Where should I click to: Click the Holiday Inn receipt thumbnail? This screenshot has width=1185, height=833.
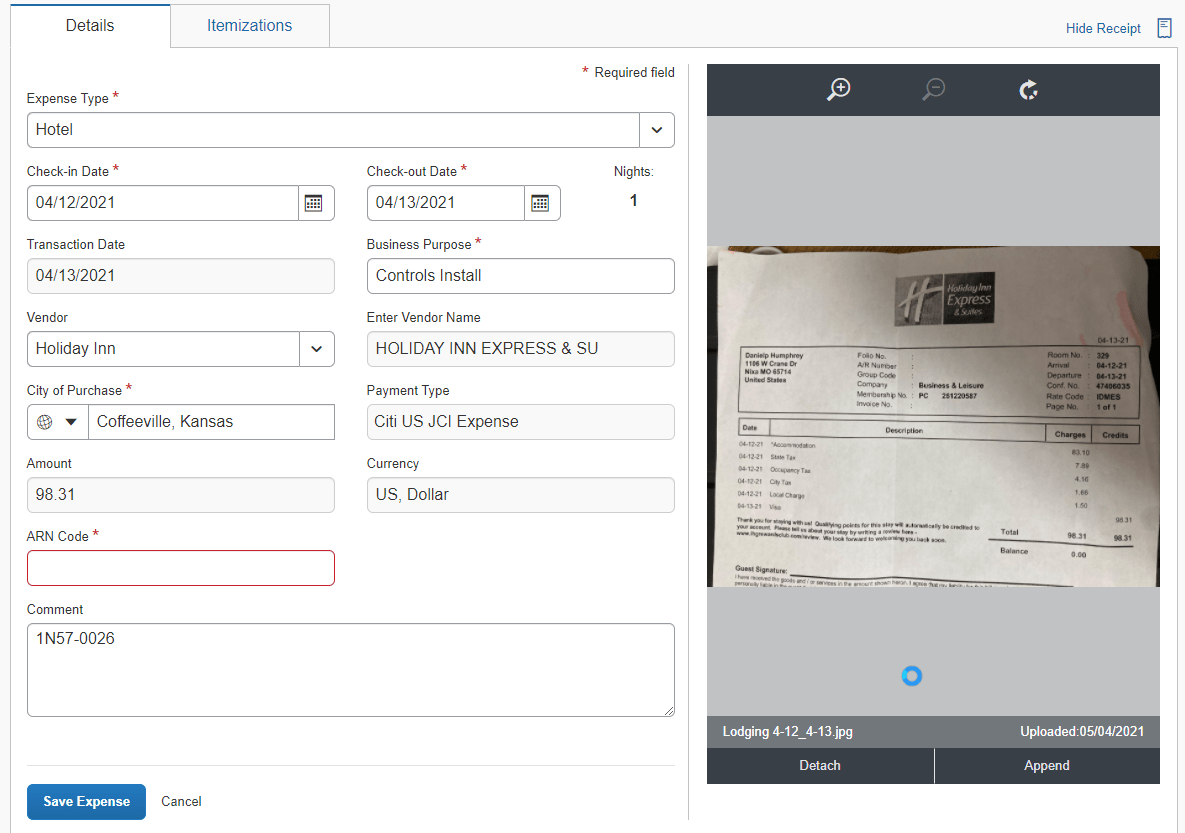[x=933, y=416]
